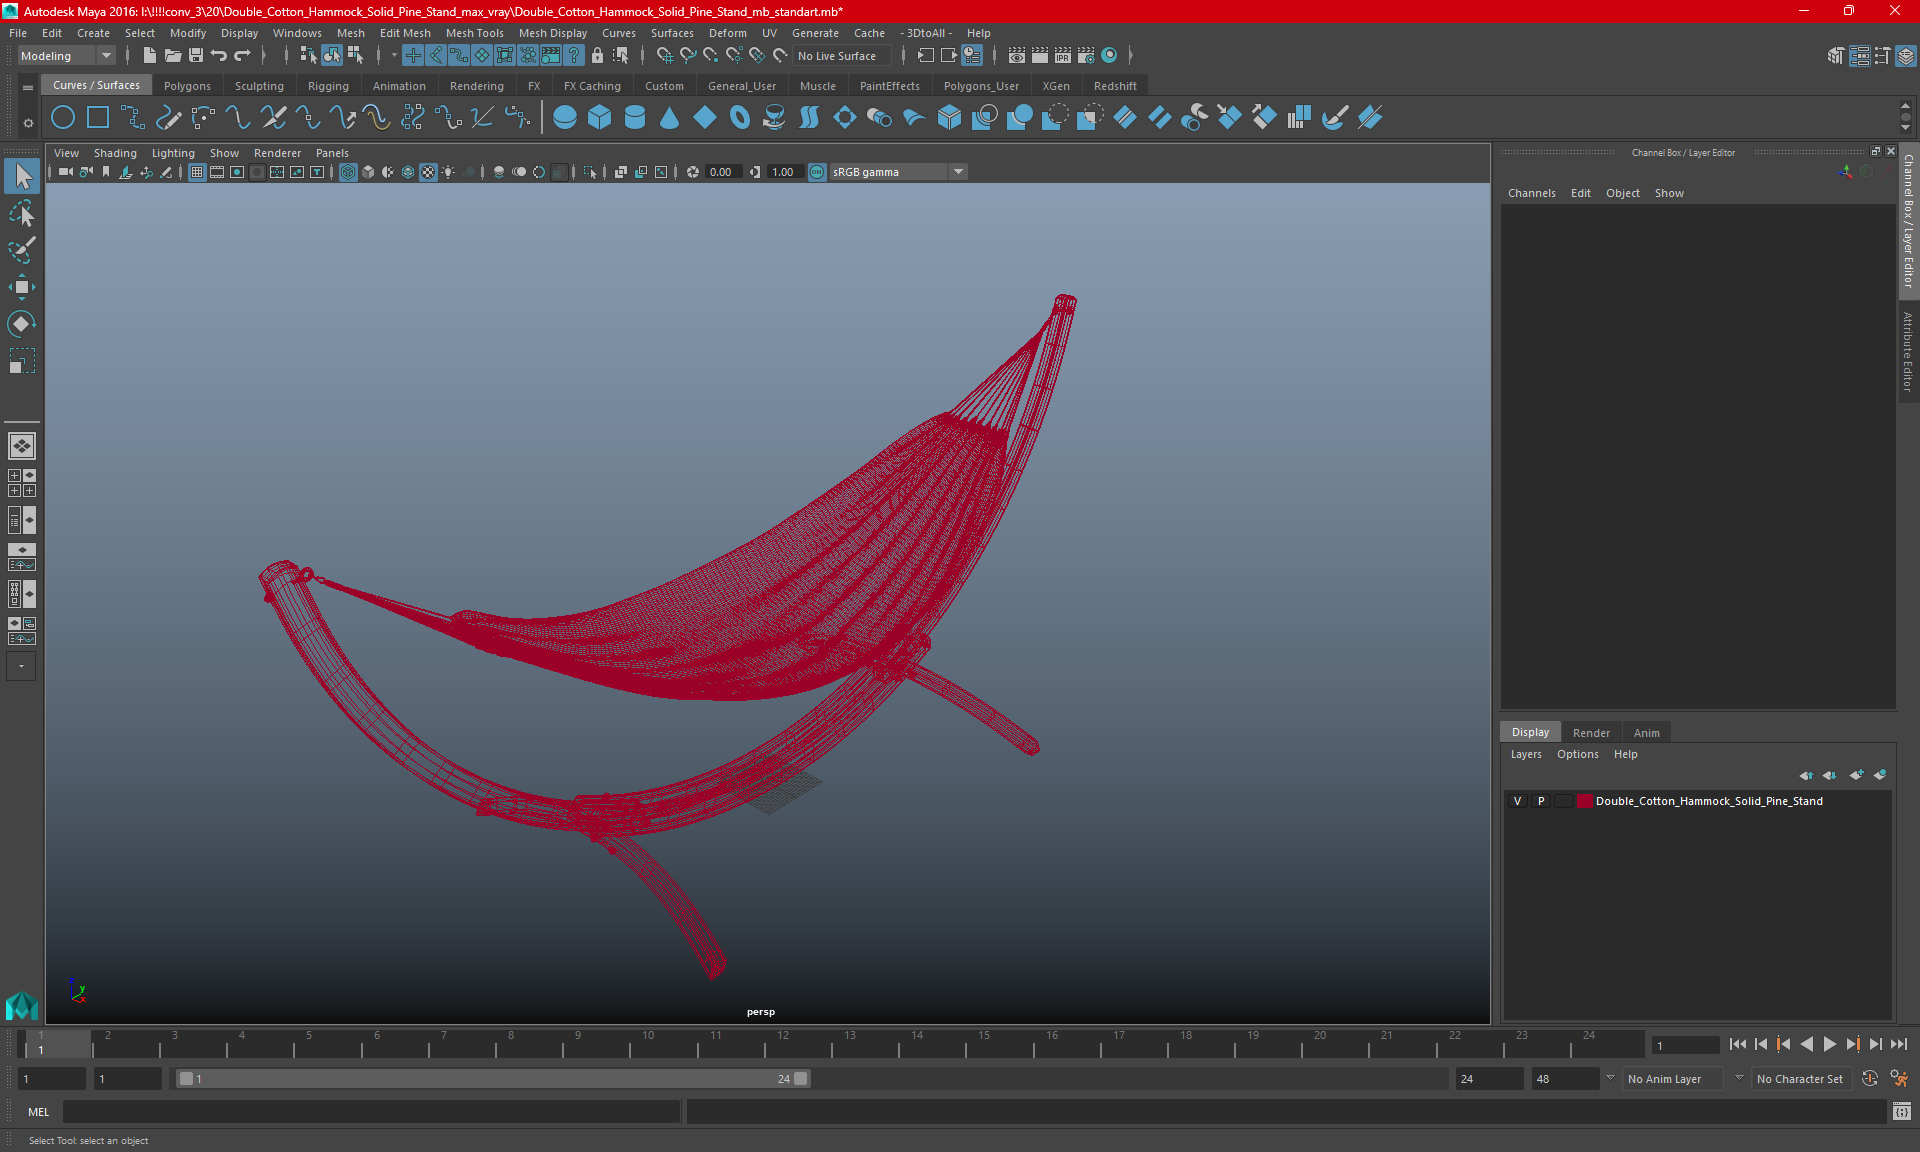Click the current frame input field
Image resolution: width=1920 pixels, height=1152 pixels.
point(1686,1046)
